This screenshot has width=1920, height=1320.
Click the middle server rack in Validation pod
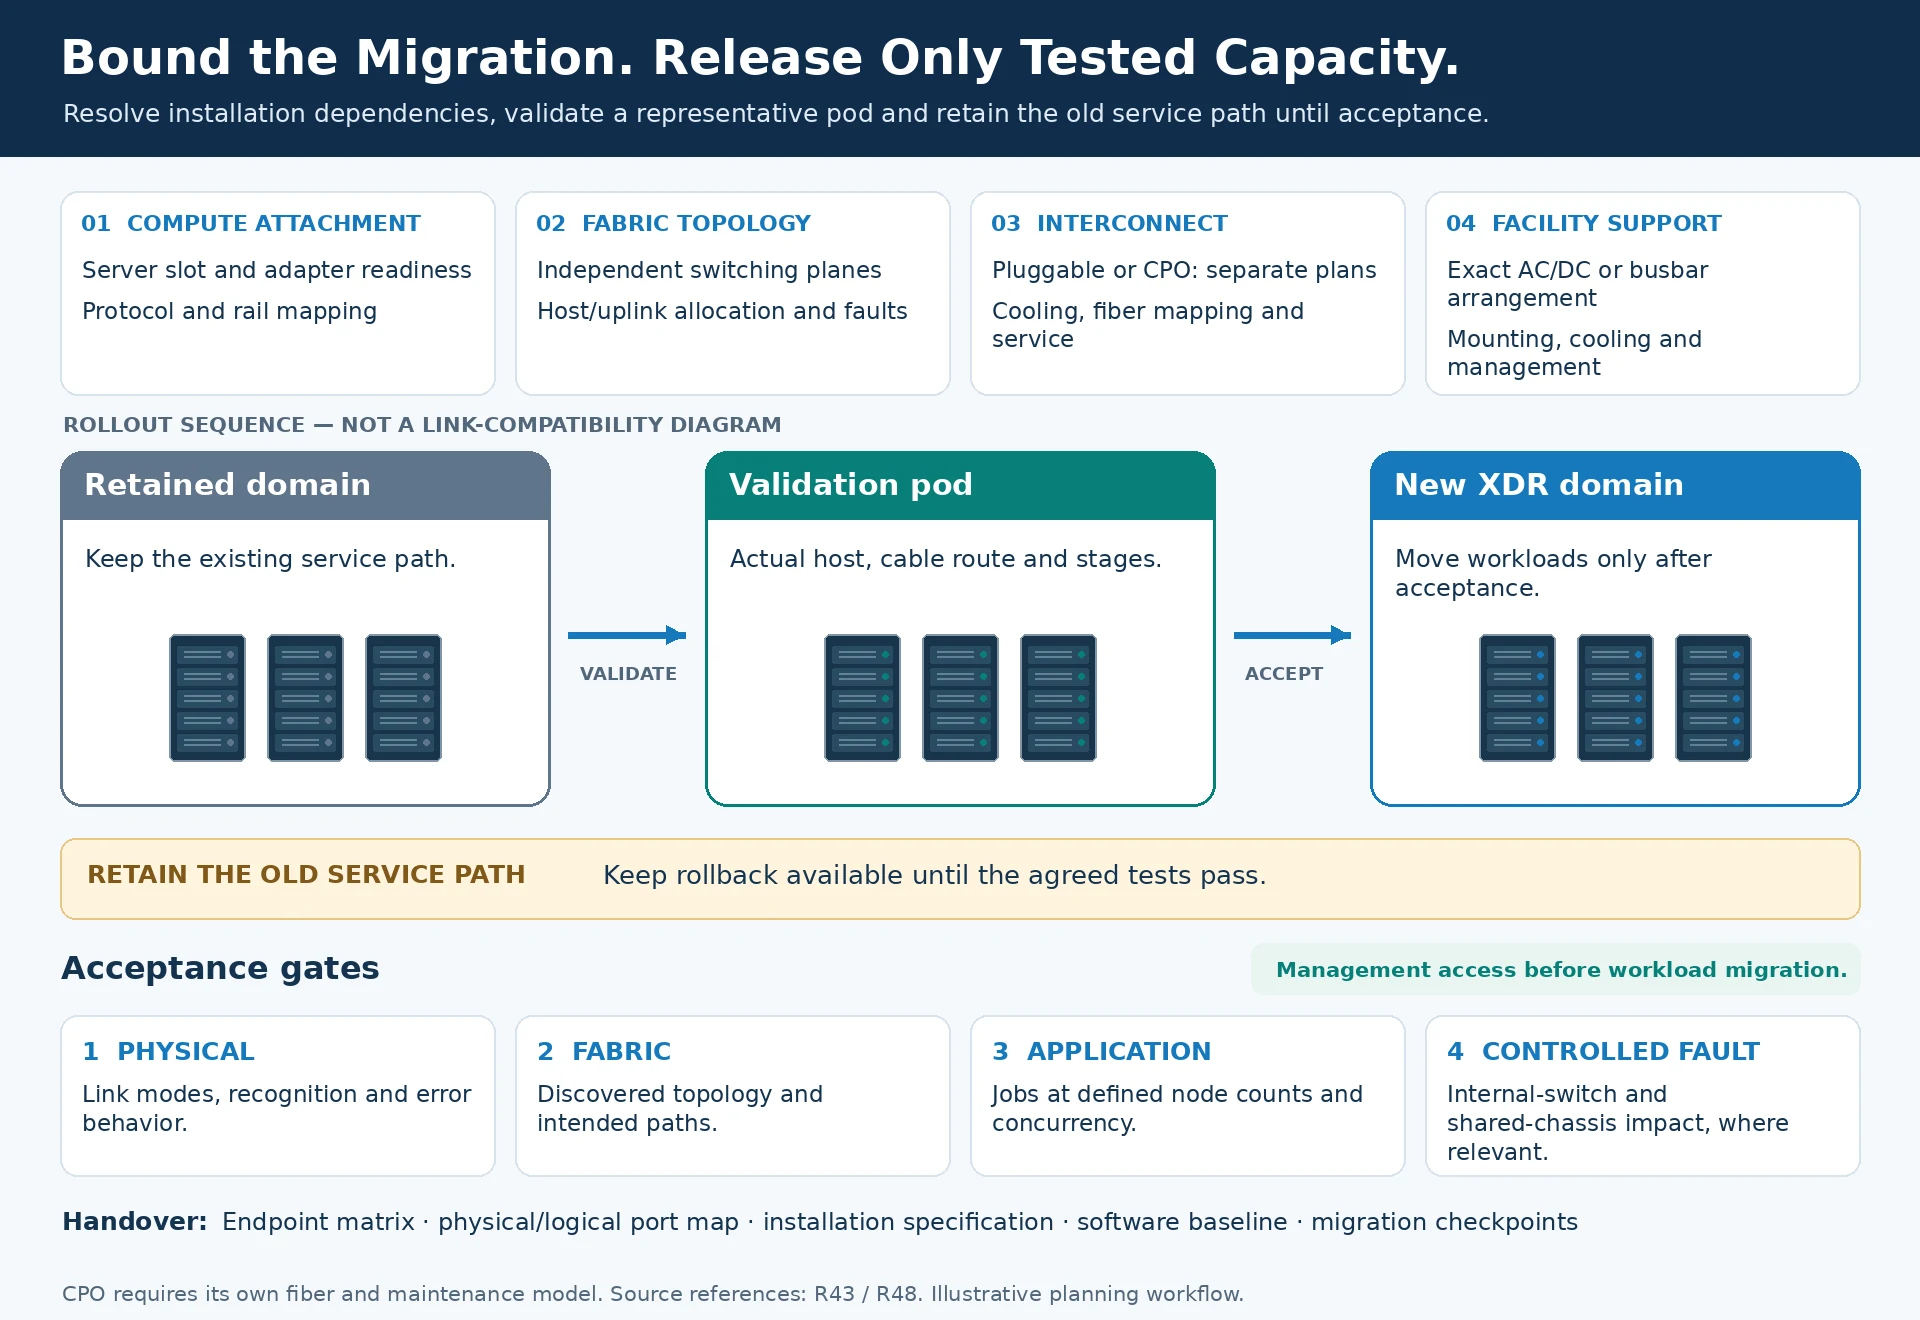click(x=960, y=698)
